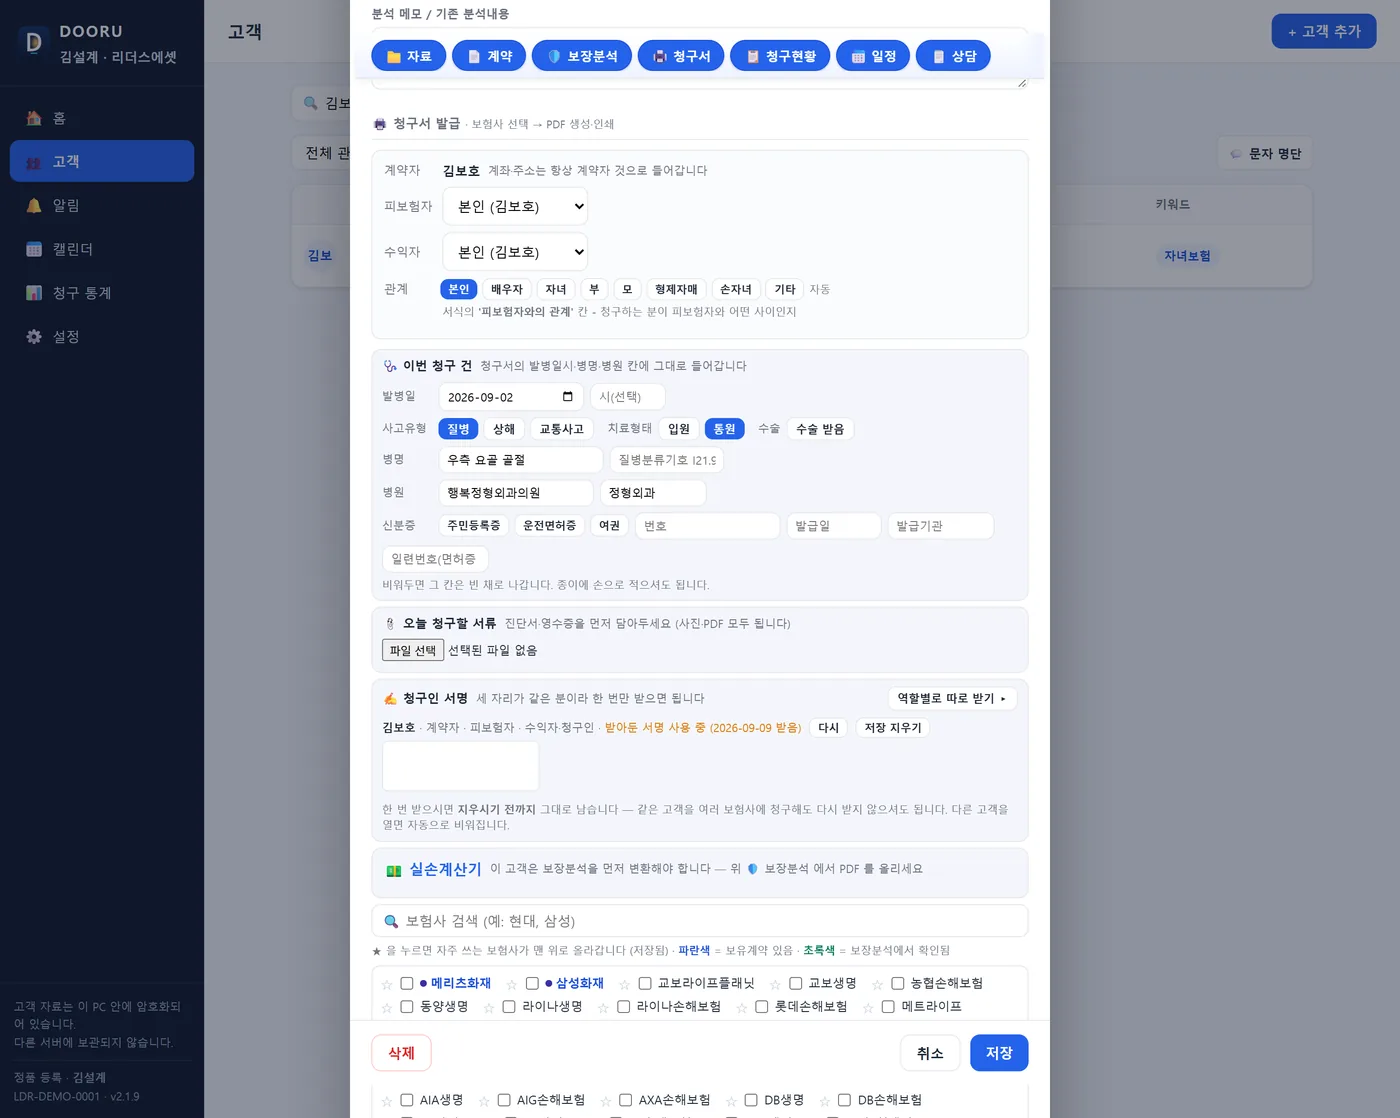Check the 메리츠화재 insurer checkbox
Screen dimensions: 1400x1118
pyautogui.click(x=407, y=983)
